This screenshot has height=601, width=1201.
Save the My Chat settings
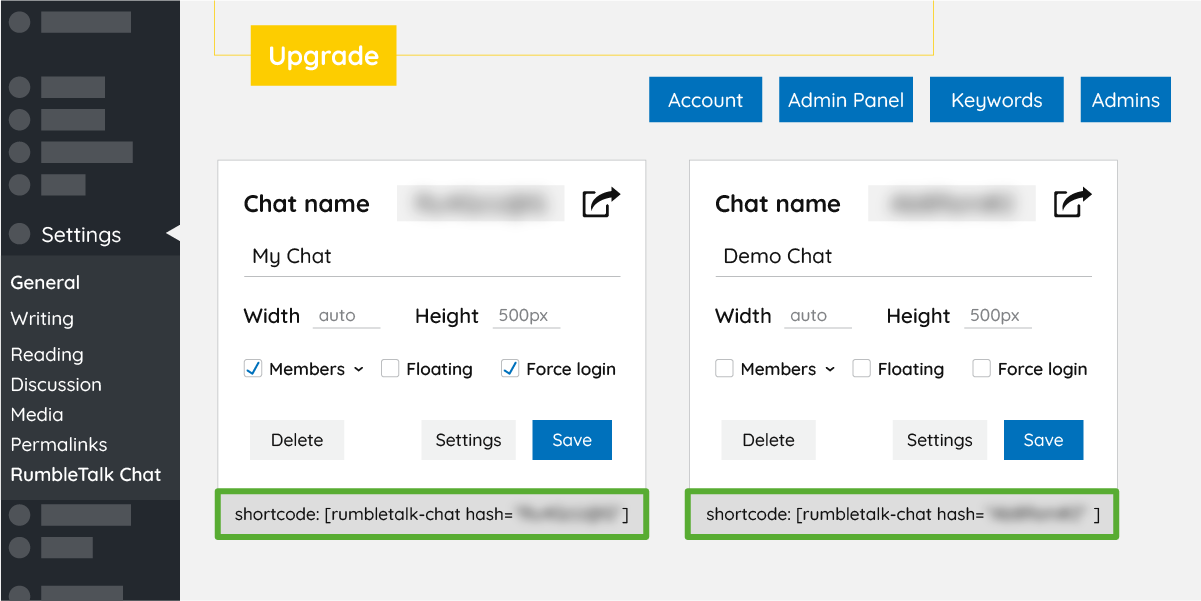(571, 439)
